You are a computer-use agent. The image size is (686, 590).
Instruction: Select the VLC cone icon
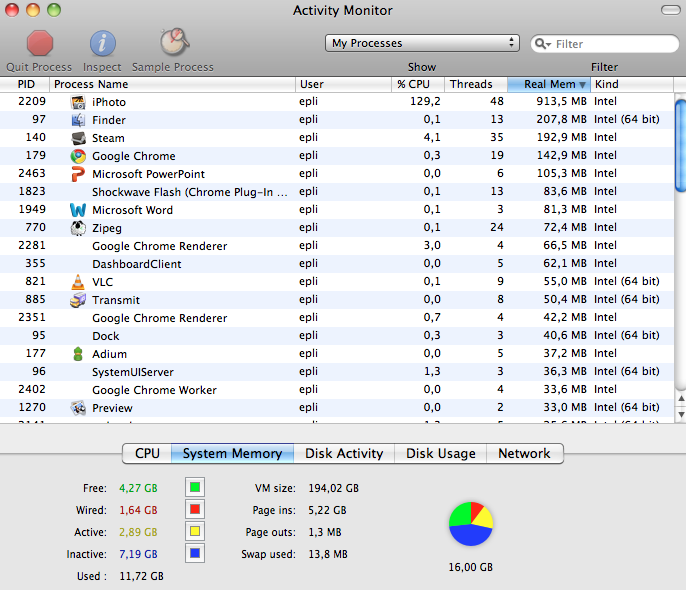(x=78, y=282)
